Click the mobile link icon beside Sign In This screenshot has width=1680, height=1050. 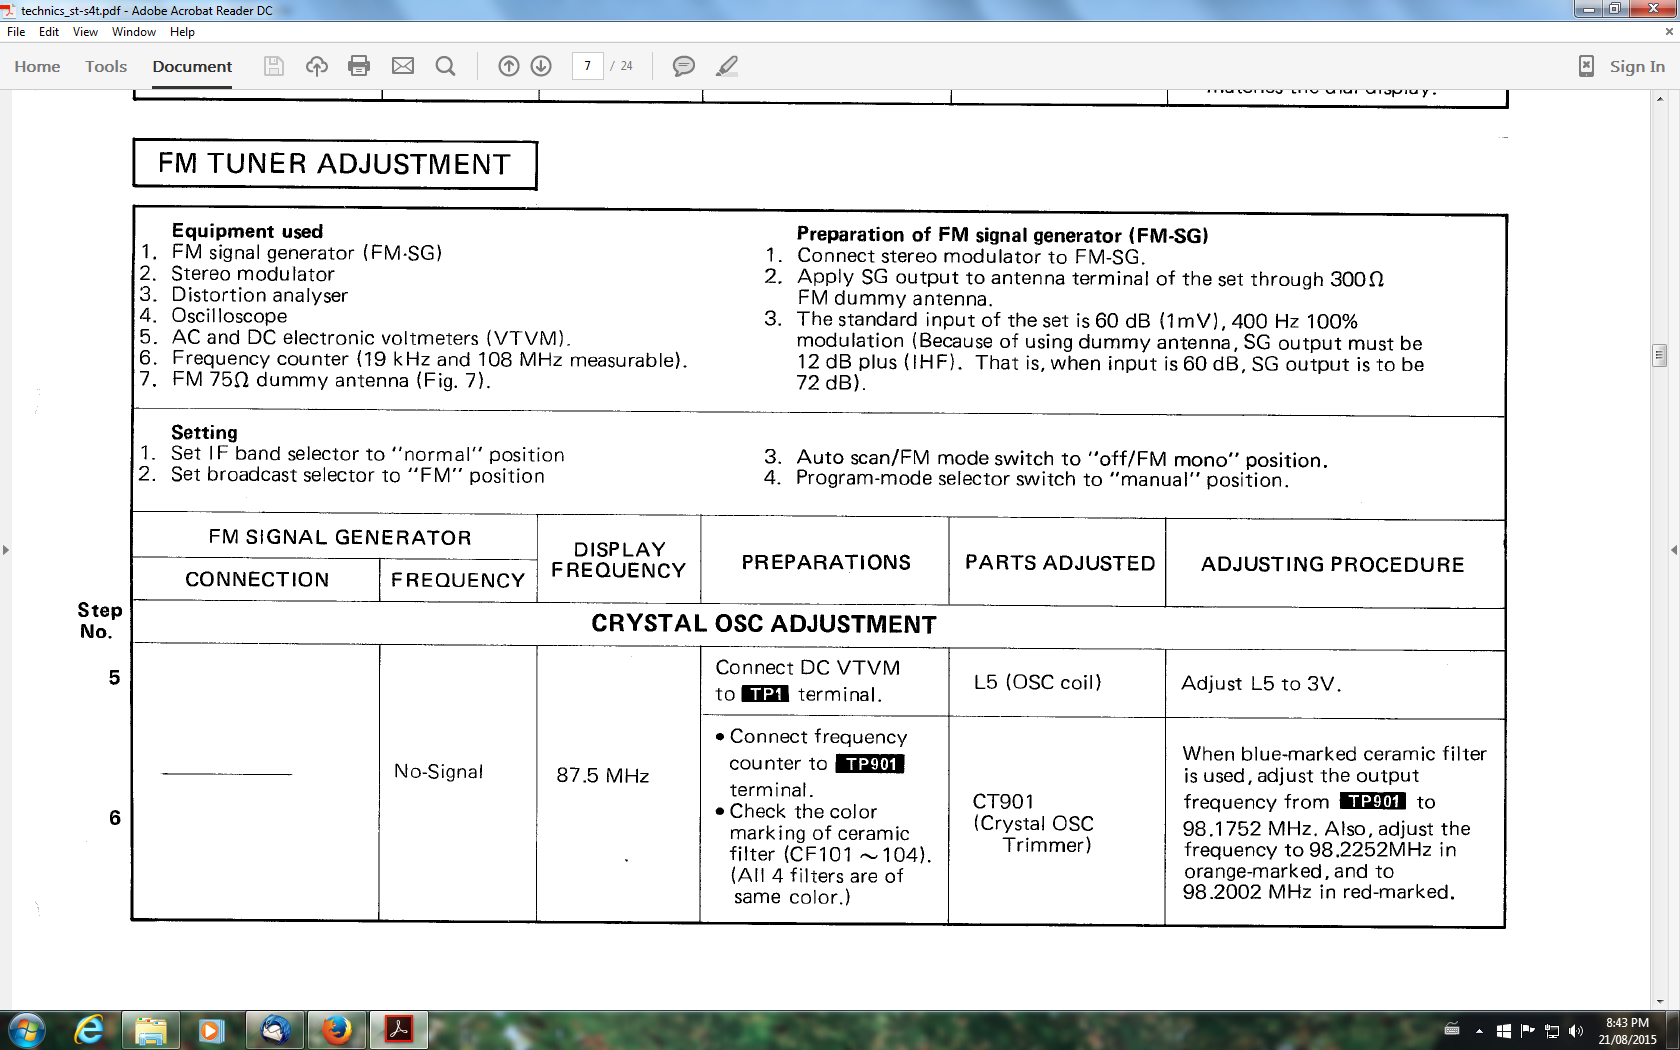click(x=1586, y=66)
